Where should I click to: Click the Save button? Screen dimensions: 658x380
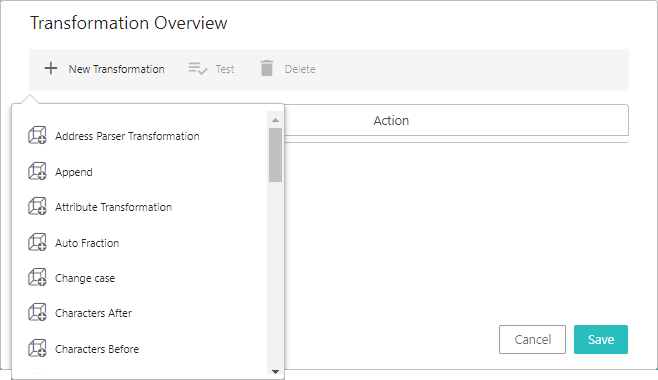[601, 339]
